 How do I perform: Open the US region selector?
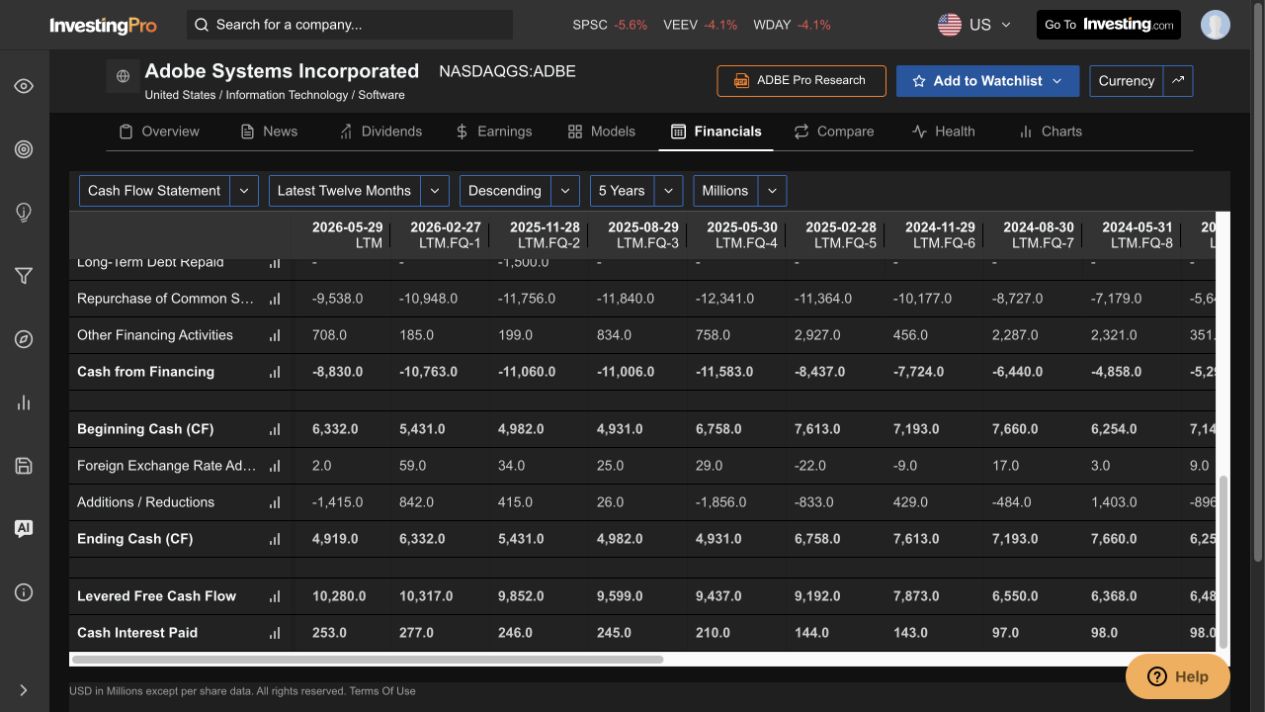[974, 24]
